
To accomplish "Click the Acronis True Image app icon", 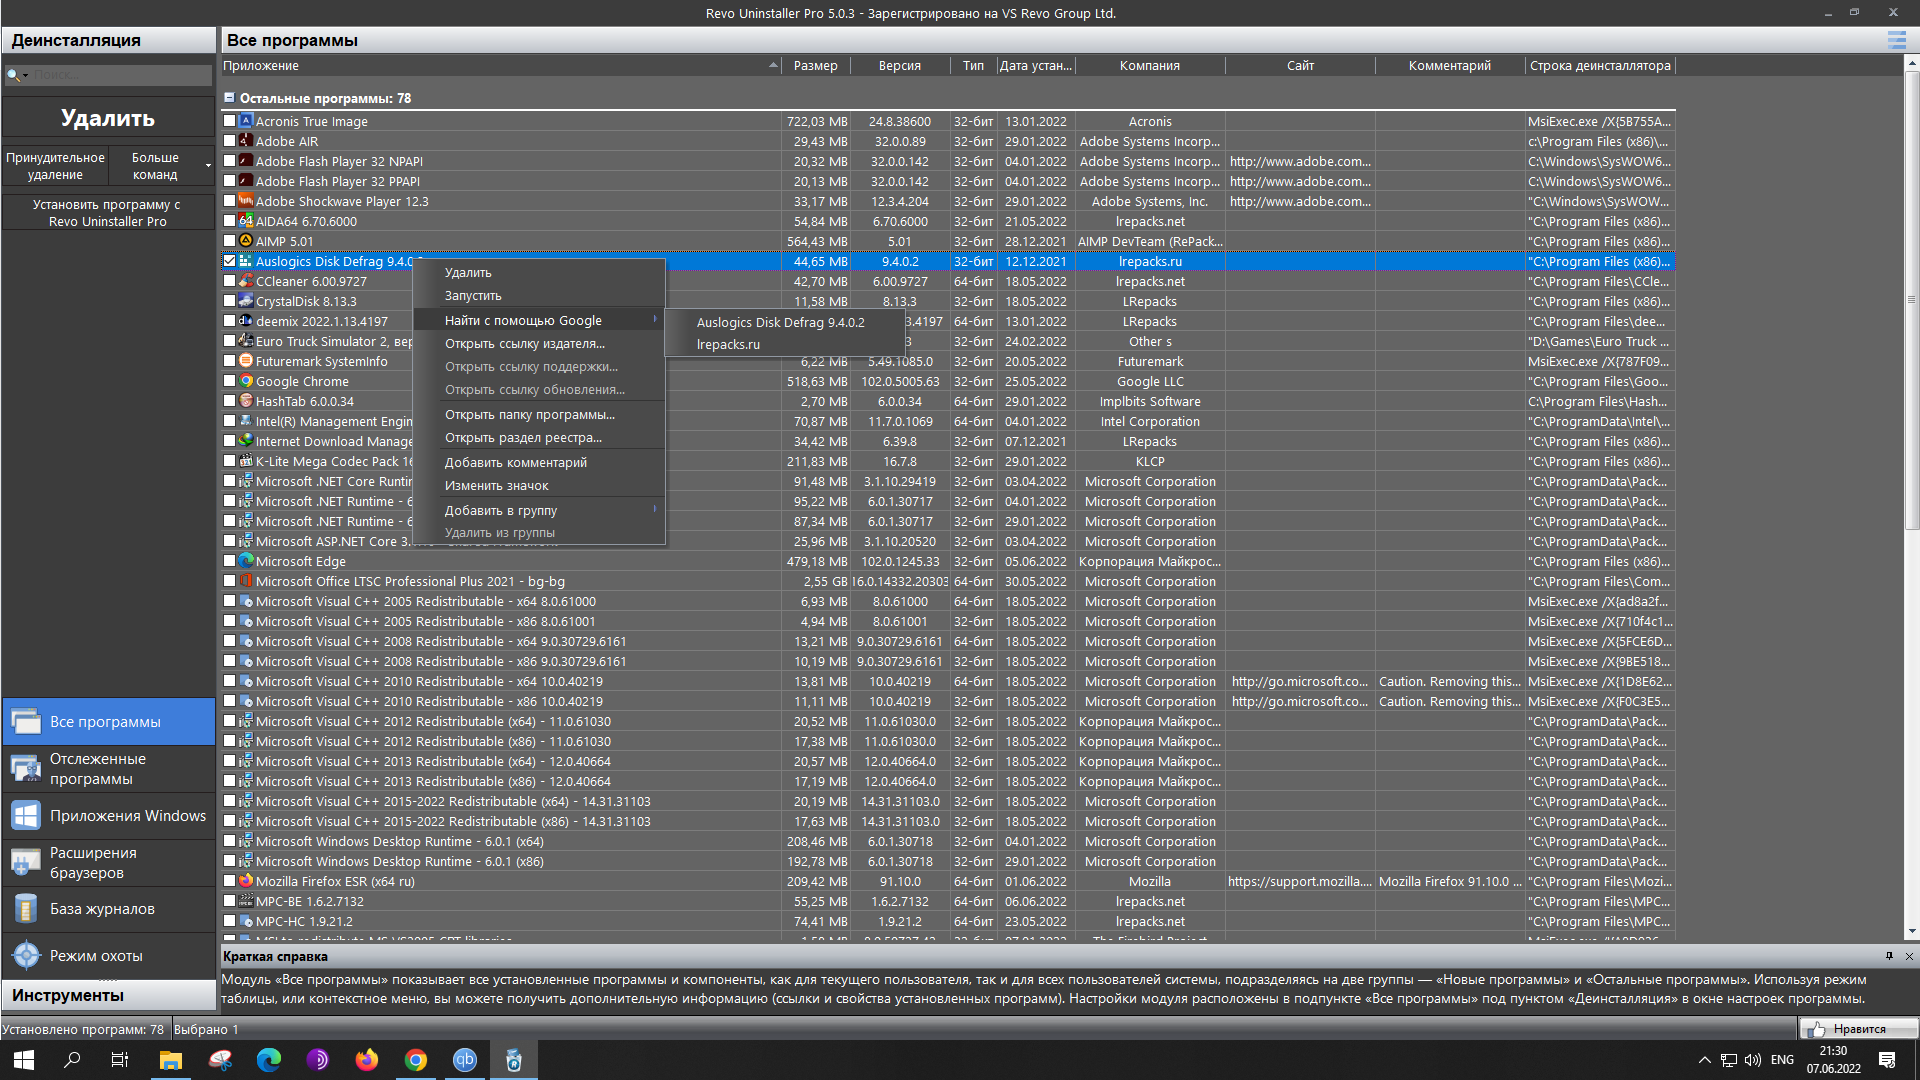I will click(246, 121).
